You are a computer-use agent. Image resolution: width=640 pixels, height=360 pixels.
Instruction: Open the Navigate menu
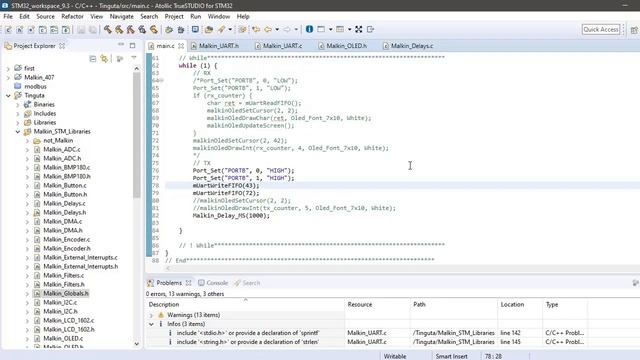(x=121, y=16)
